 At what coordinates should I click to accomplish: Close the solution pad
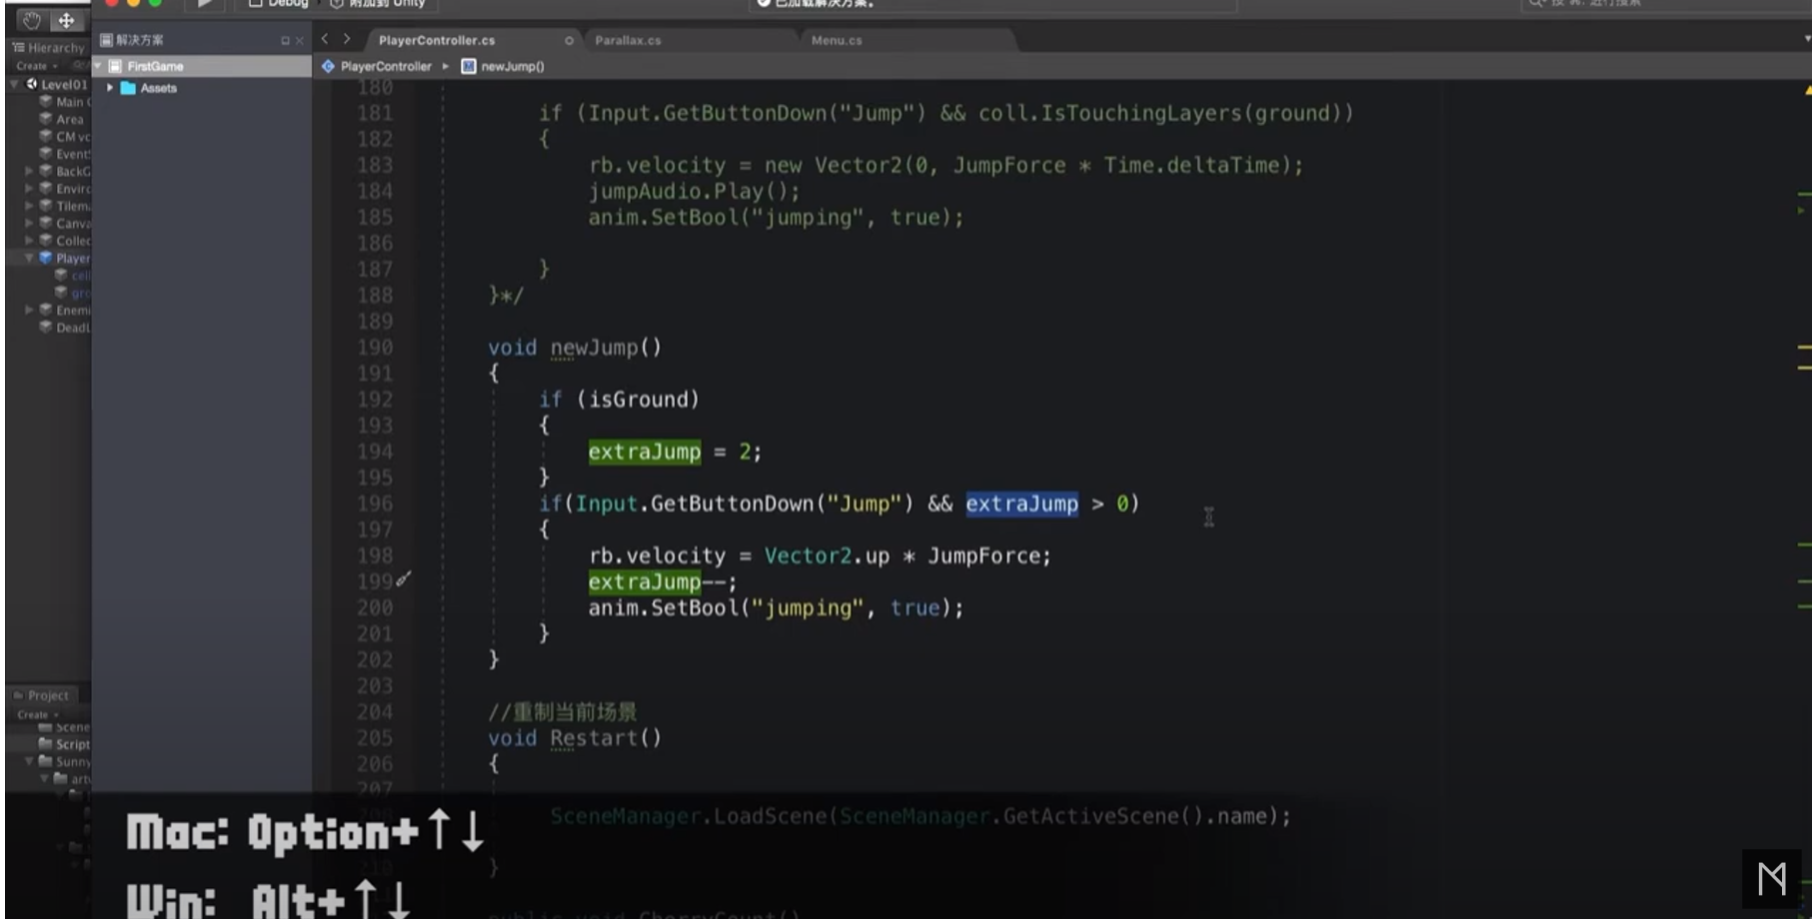click(299, 41)
